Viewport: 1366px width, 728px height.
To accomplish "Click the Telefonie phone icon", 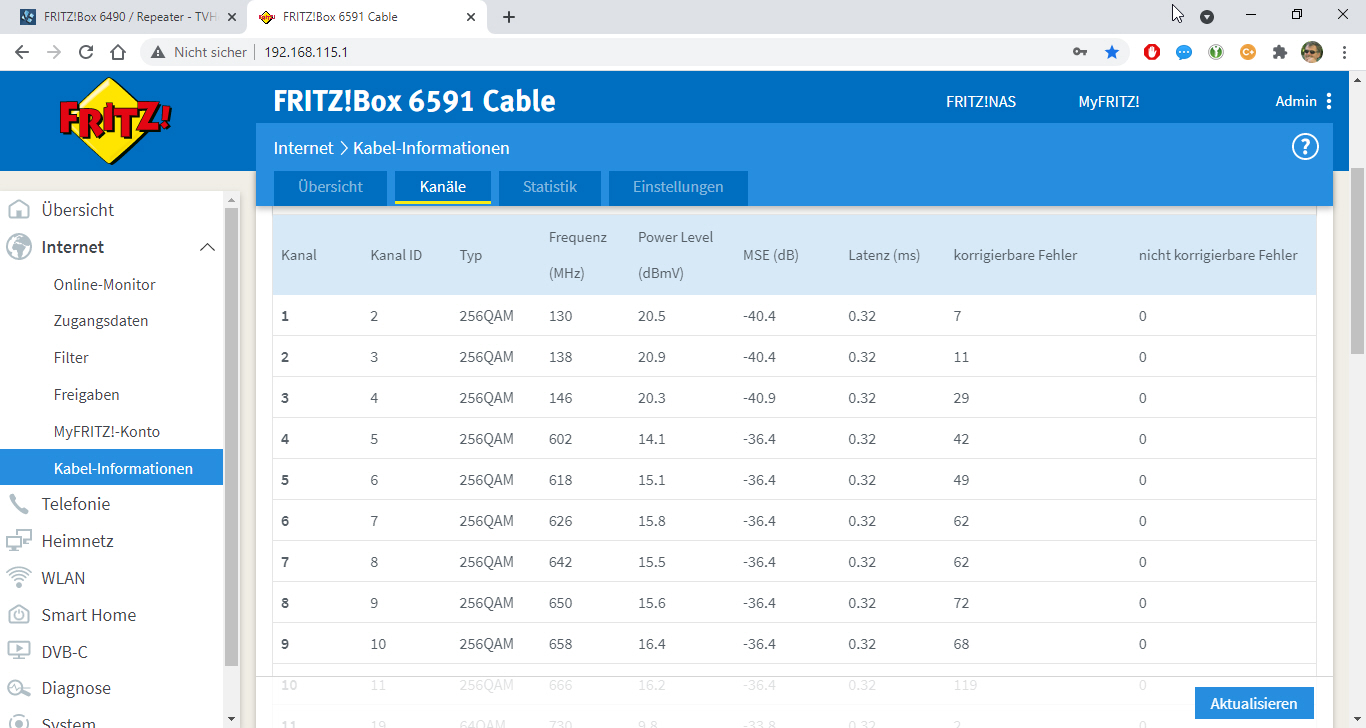I will (19, 504).
